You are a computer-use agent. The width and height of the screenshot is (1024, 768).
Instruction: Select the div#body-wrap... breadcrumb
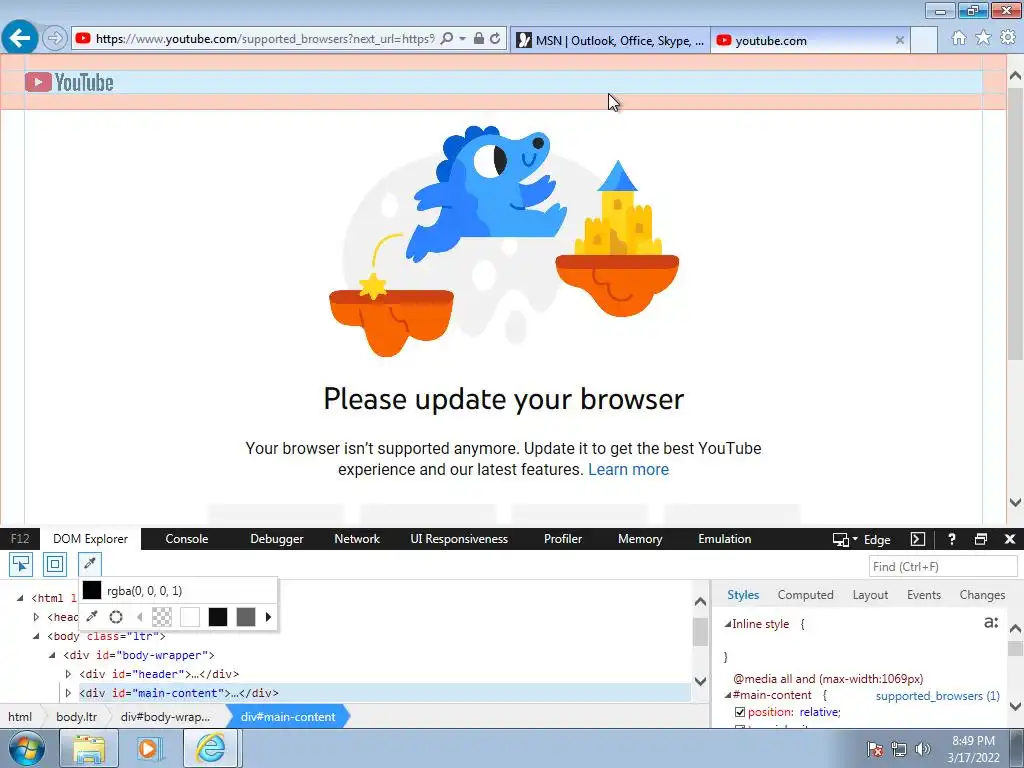coord(165,716)
